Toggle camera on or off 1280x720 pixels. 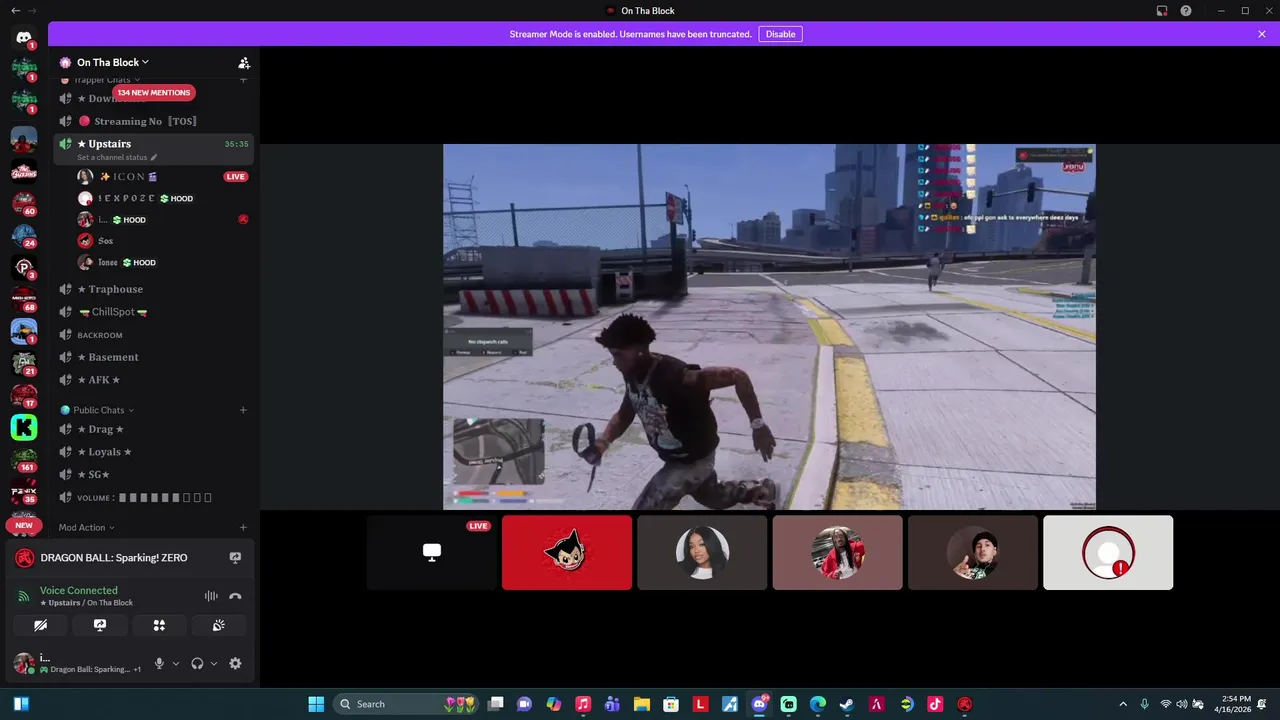(x=40, y=625)
